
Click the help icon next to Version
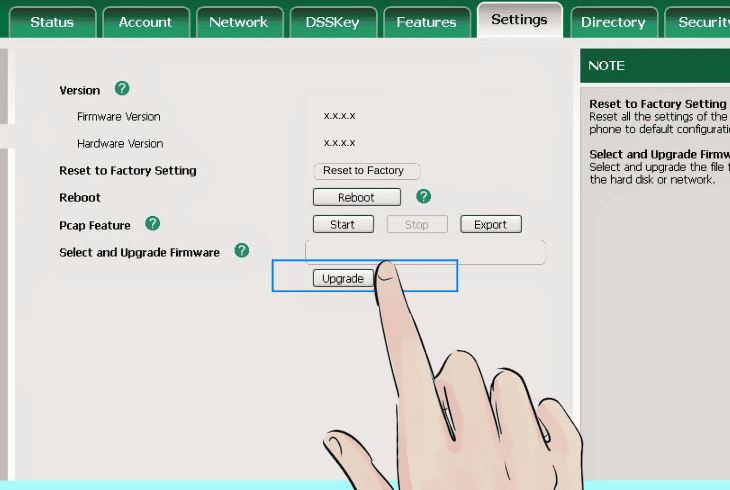(122, 89)
